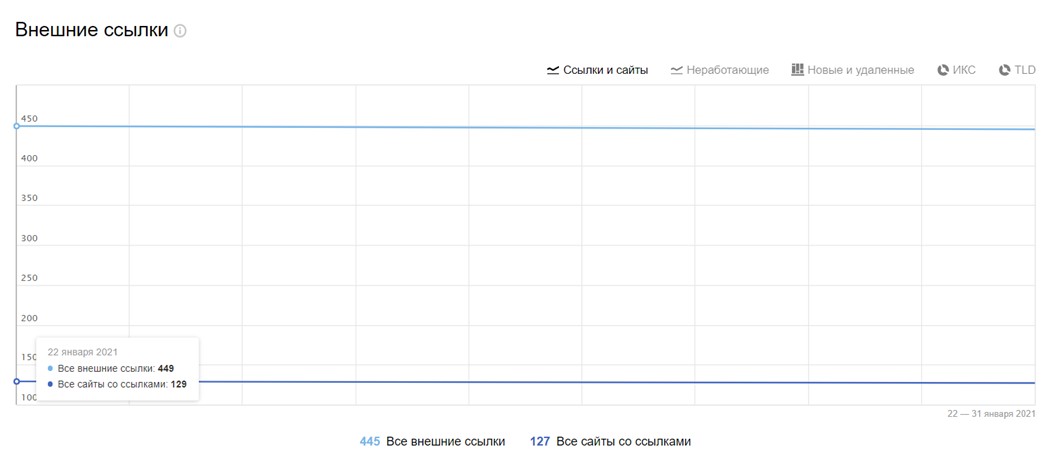Click the 445 count in the legend

[370, 441]
